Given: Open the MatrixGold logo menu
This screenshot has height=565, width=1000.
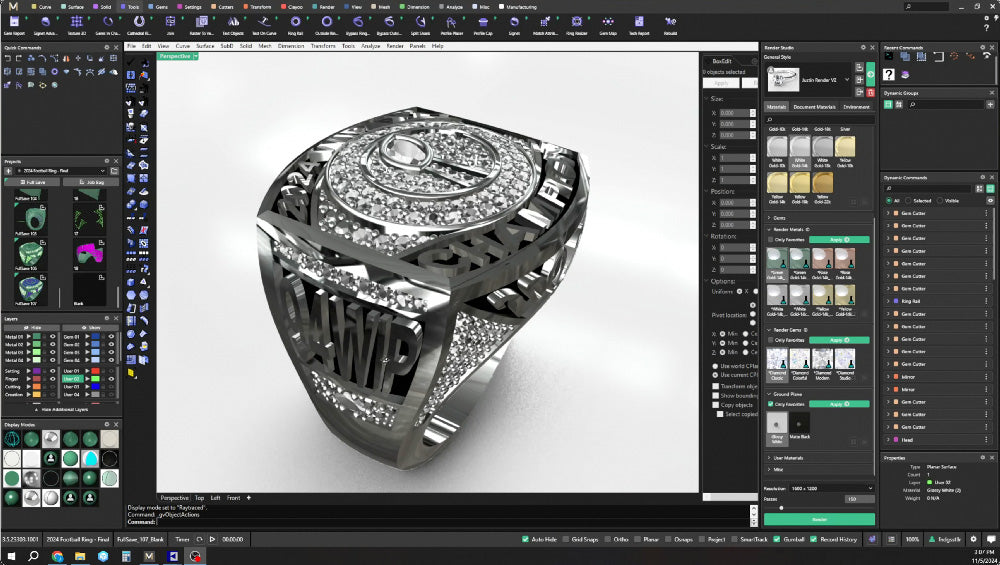Looking at the screenshot, I should click(13, 6).
